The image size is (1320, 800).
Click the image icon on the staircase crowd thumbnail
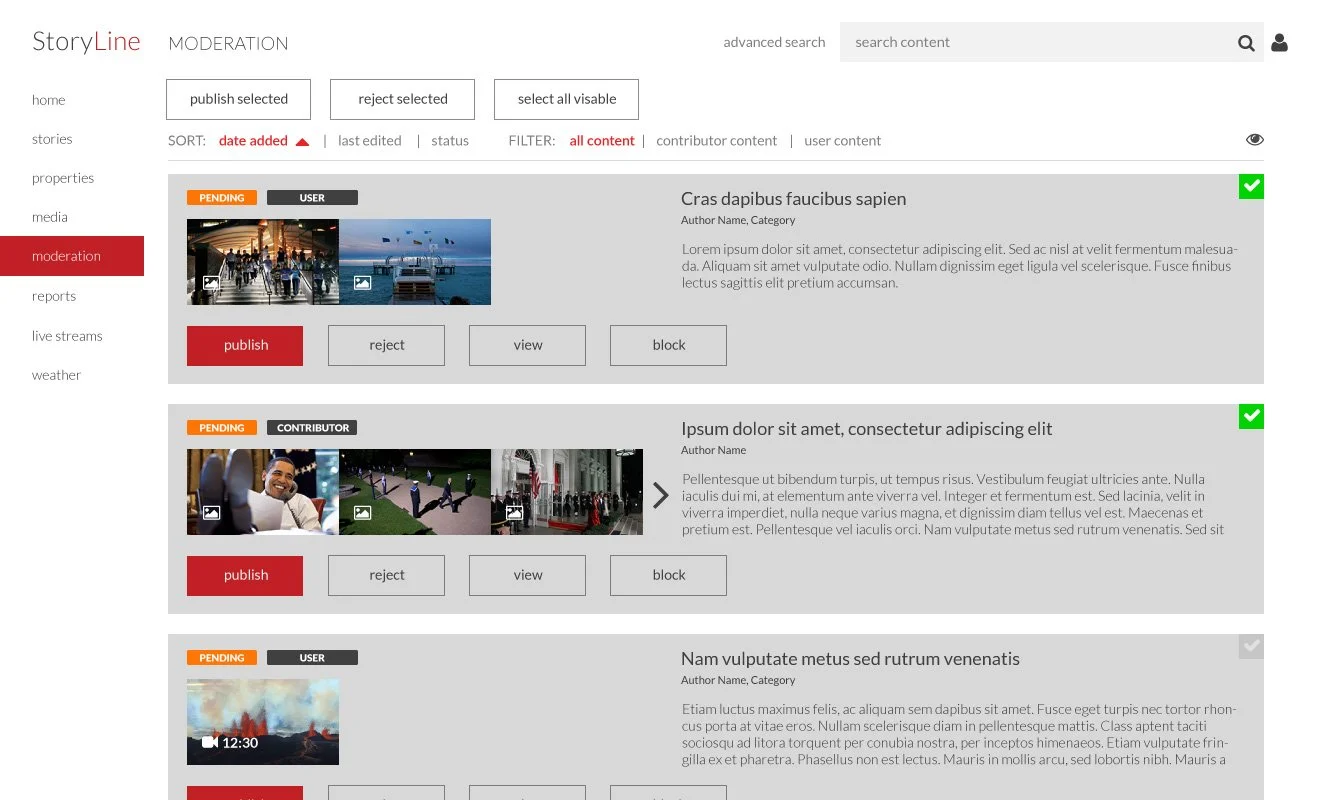pos(211,283)
